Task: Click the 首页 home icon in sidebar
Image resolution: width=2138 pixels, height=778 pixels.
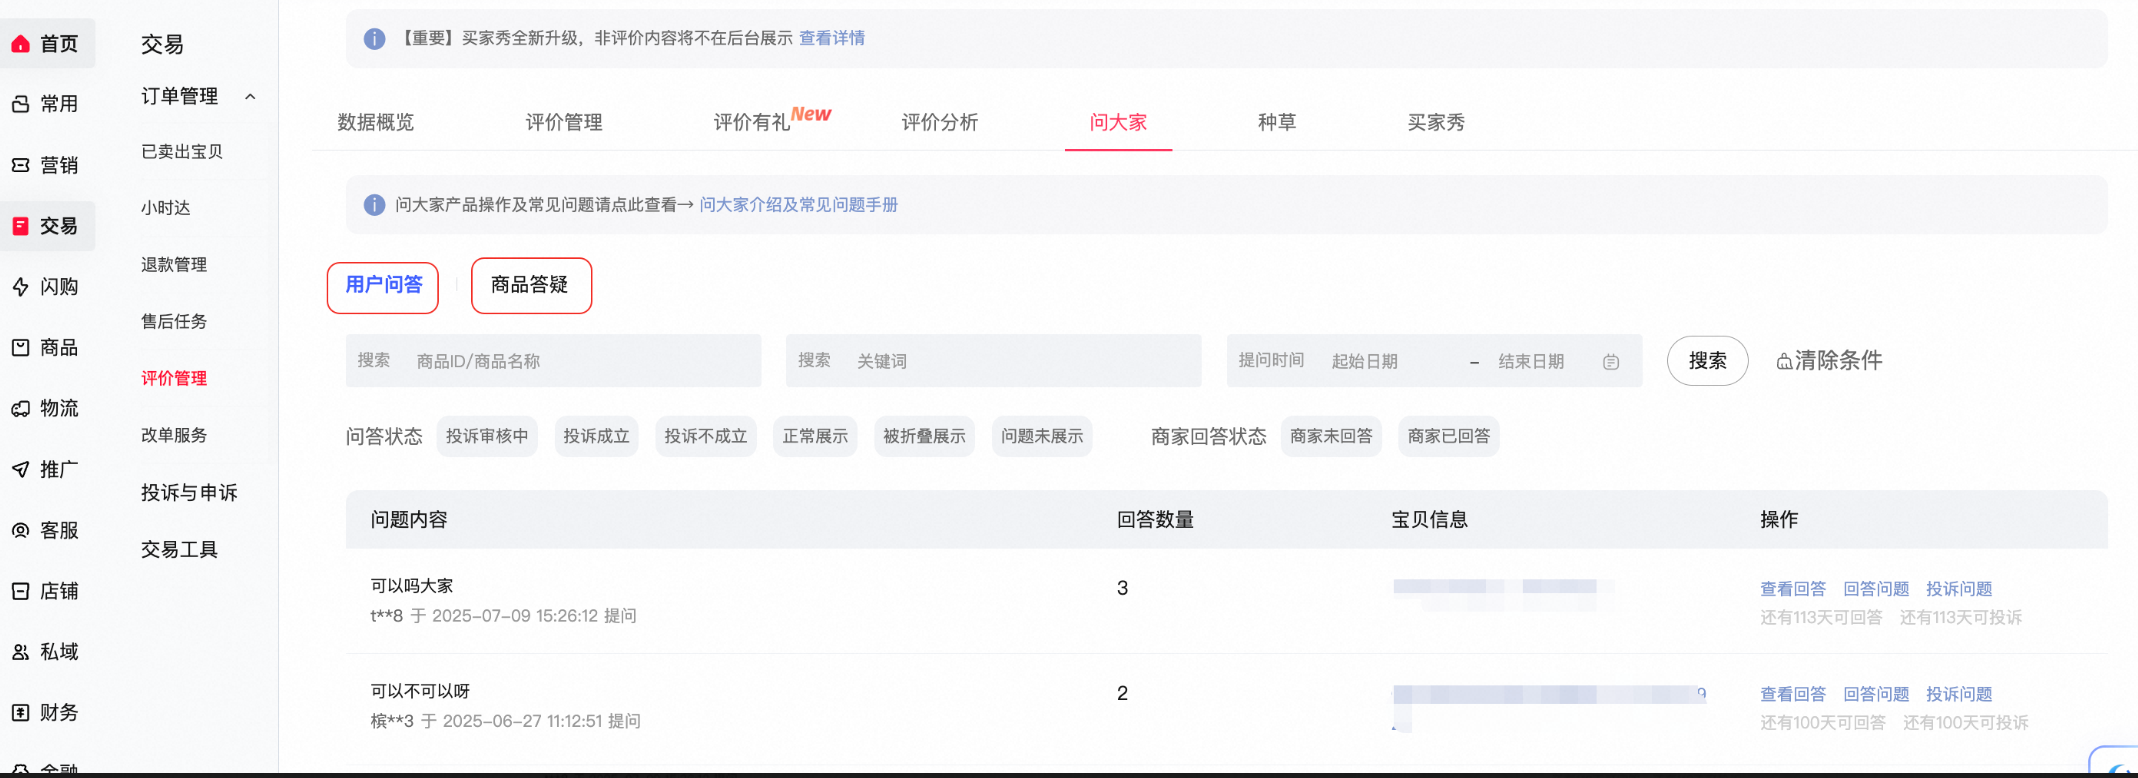Action: (20, 44)
